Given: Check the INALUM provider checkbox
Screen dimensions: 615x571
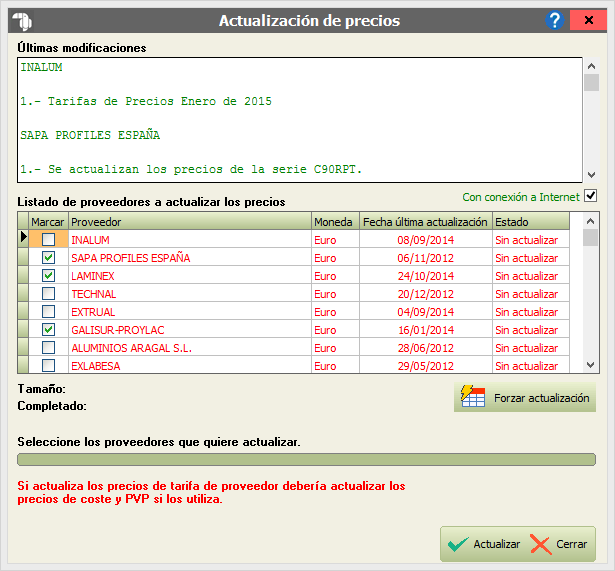Looking at the screenshot, I should click(49, 240).
